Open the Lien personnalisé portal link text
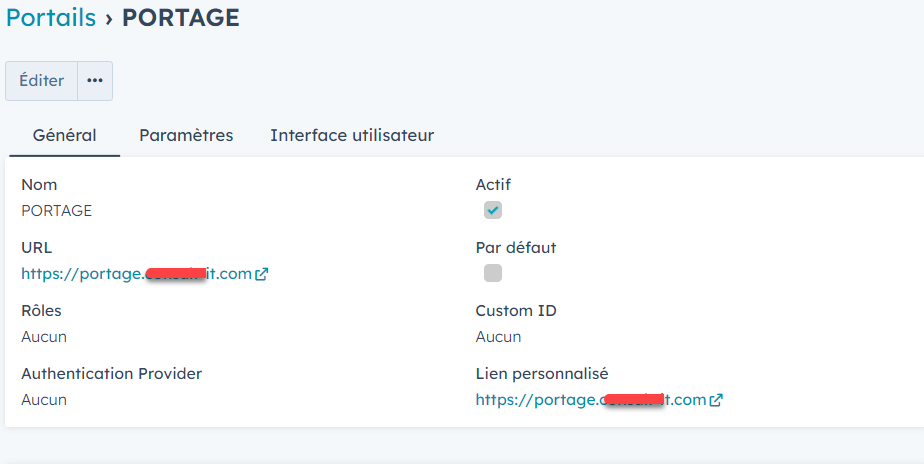 tap(590, 400)
